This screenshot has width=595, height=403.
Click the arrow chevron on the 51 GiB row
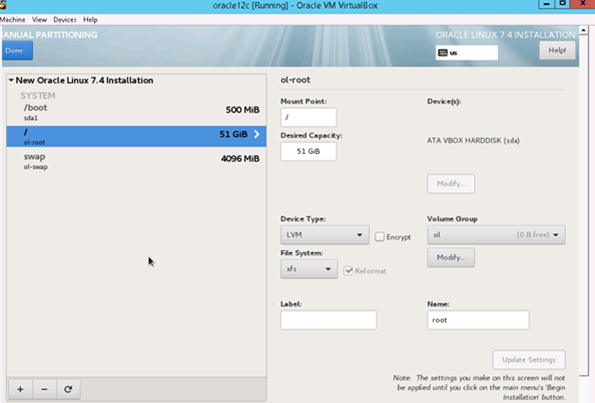tap(257, 134)
